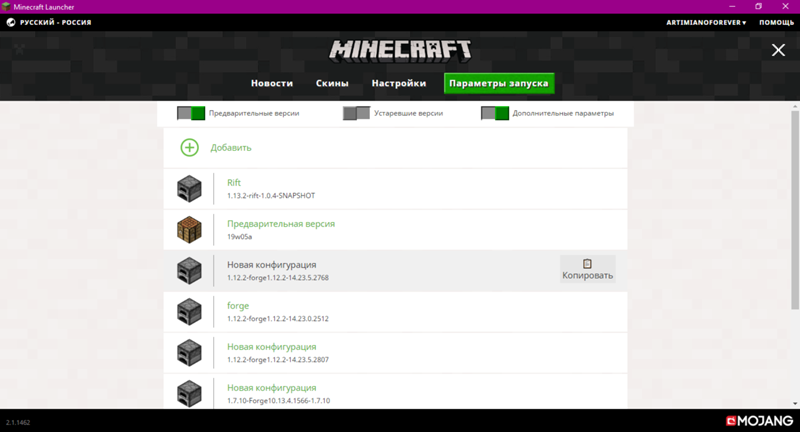Screen dimensions: 800x432
Task: Close the launch options panel with X
Action: 778,50
